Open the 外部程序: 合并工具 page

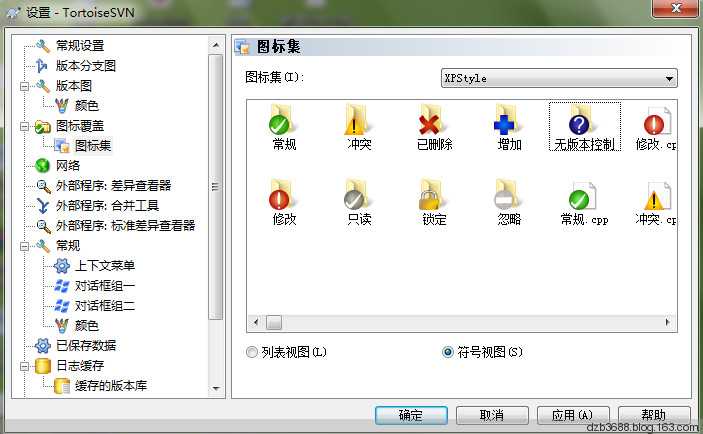[108, 206]
